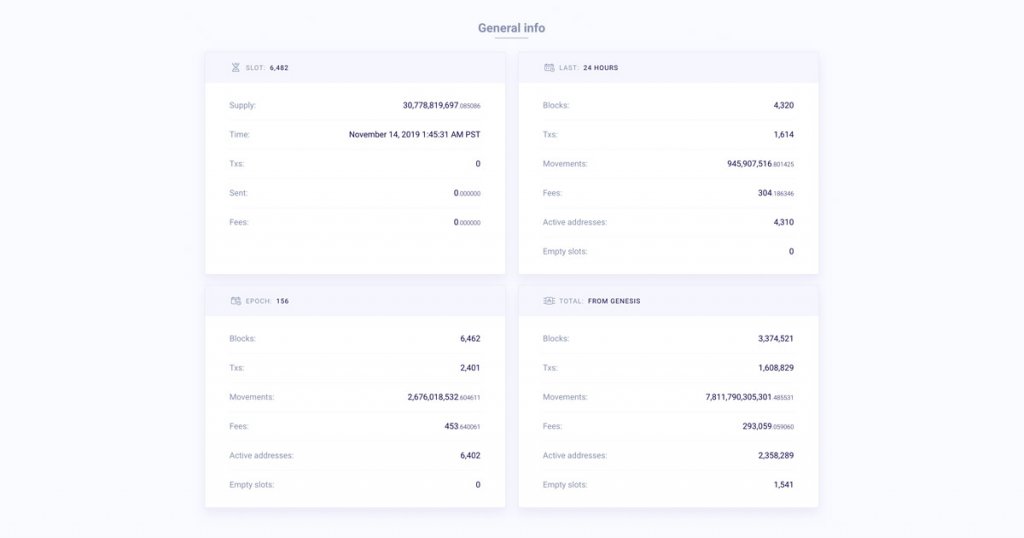Click the Supply value 30,778,819,697
This screenshot has width=1024, height=538.
(431, 105)
